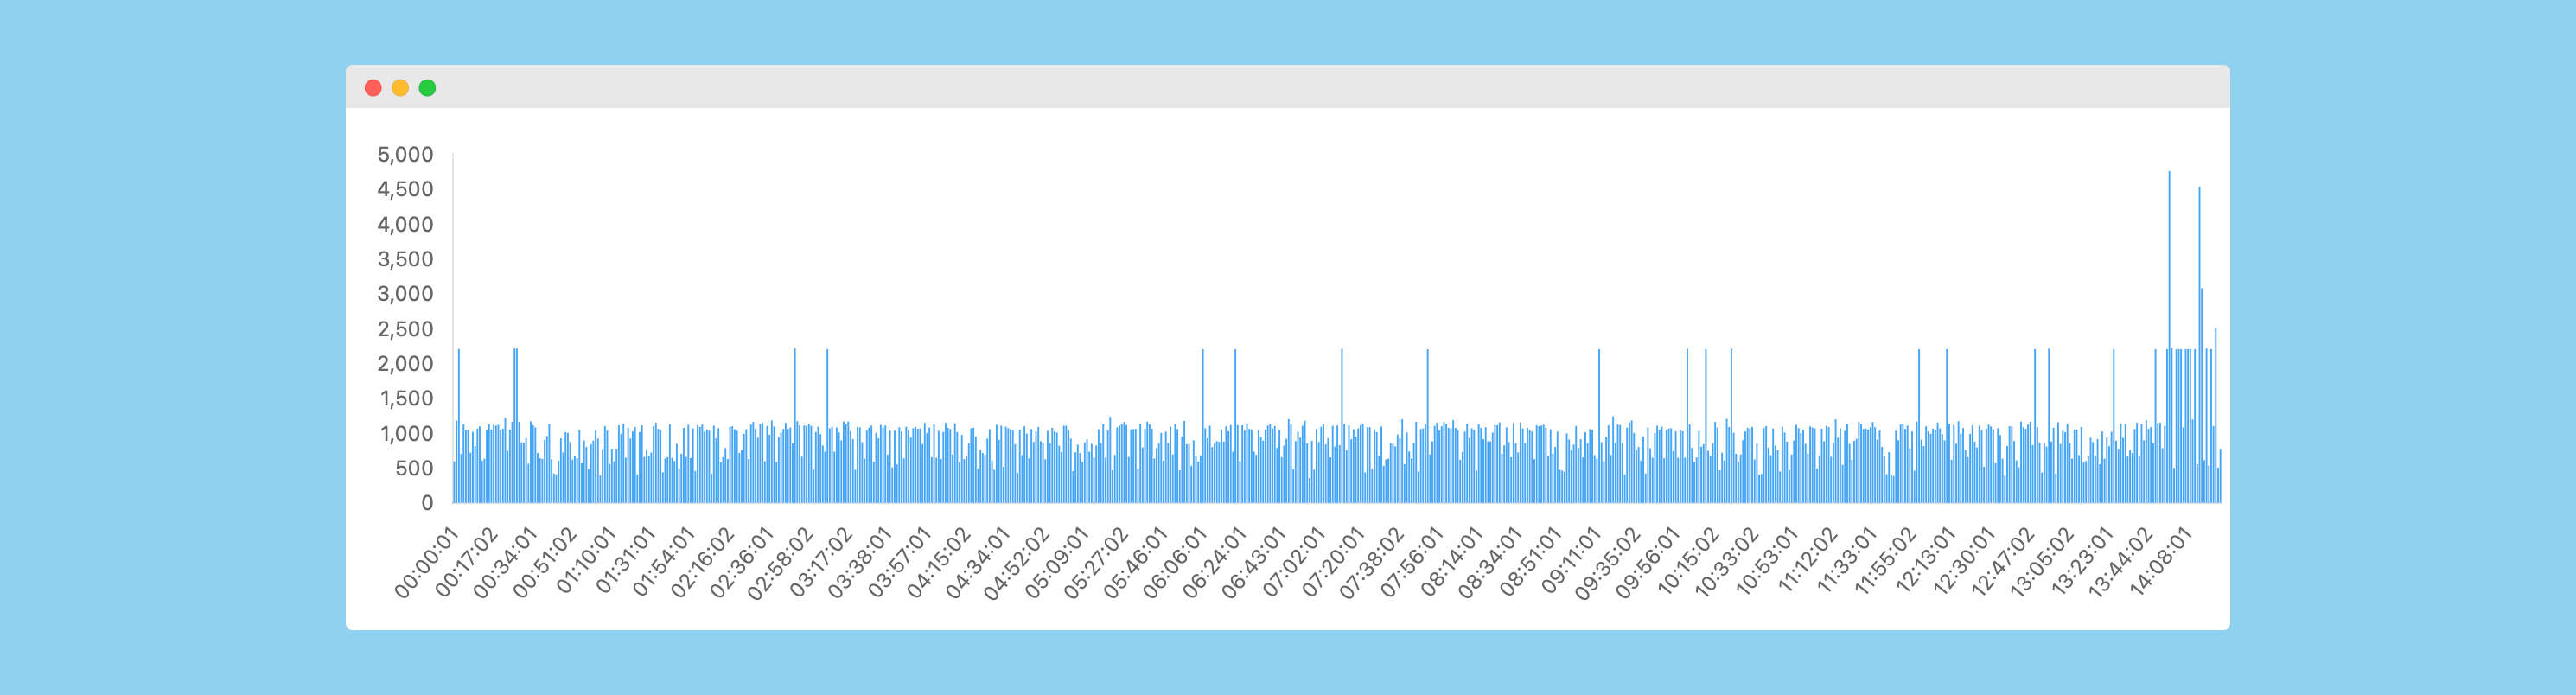
Task: Click the 07:02:01 time label
Action: (x=1293, y=563)
